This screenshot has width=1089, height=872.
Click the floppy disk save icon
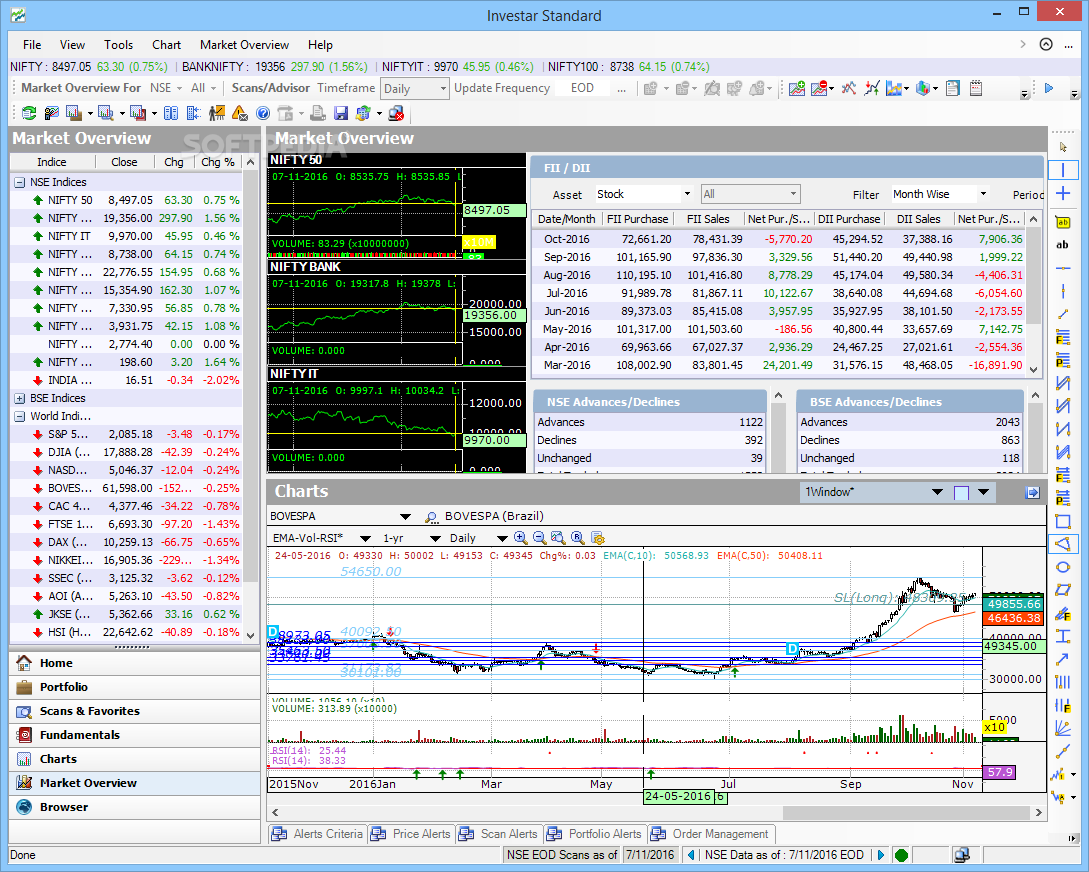point(340,113)
